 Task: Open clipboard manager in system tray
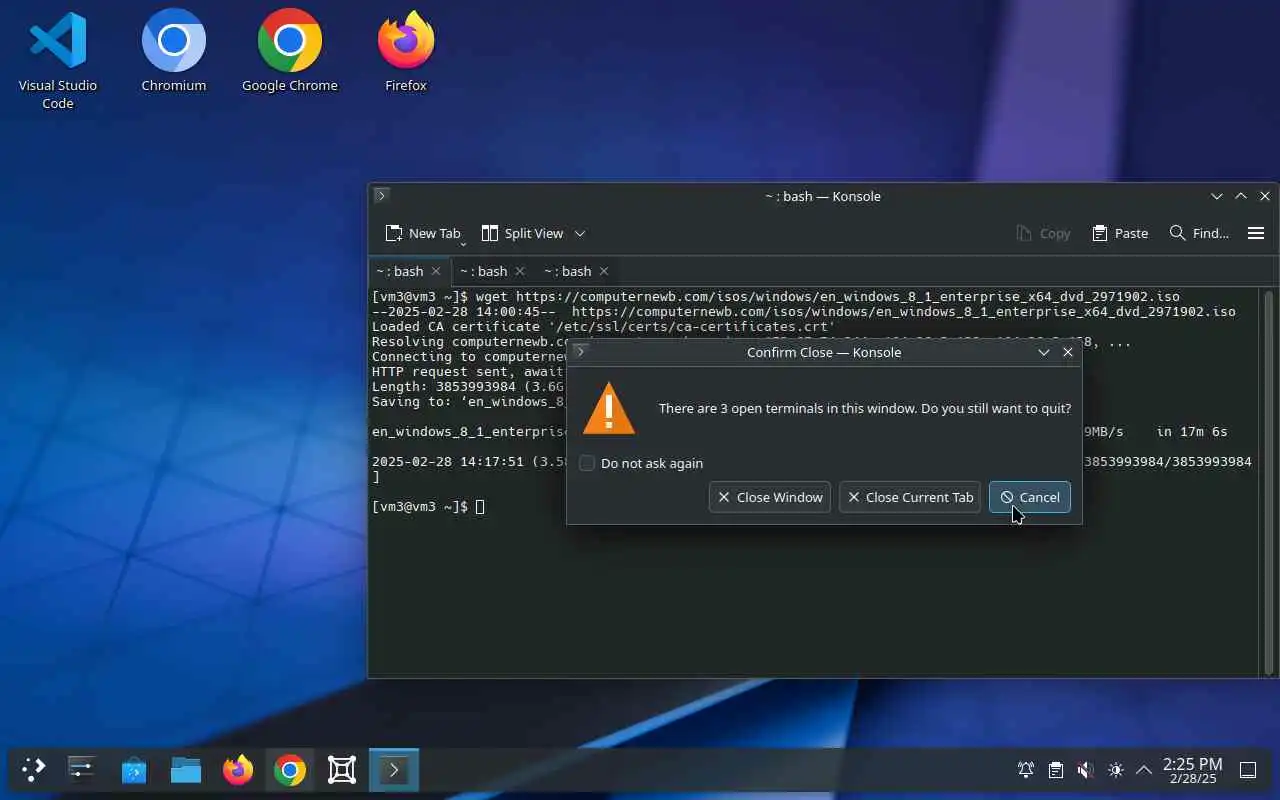pyautogui.click(x=1056, y=770)
